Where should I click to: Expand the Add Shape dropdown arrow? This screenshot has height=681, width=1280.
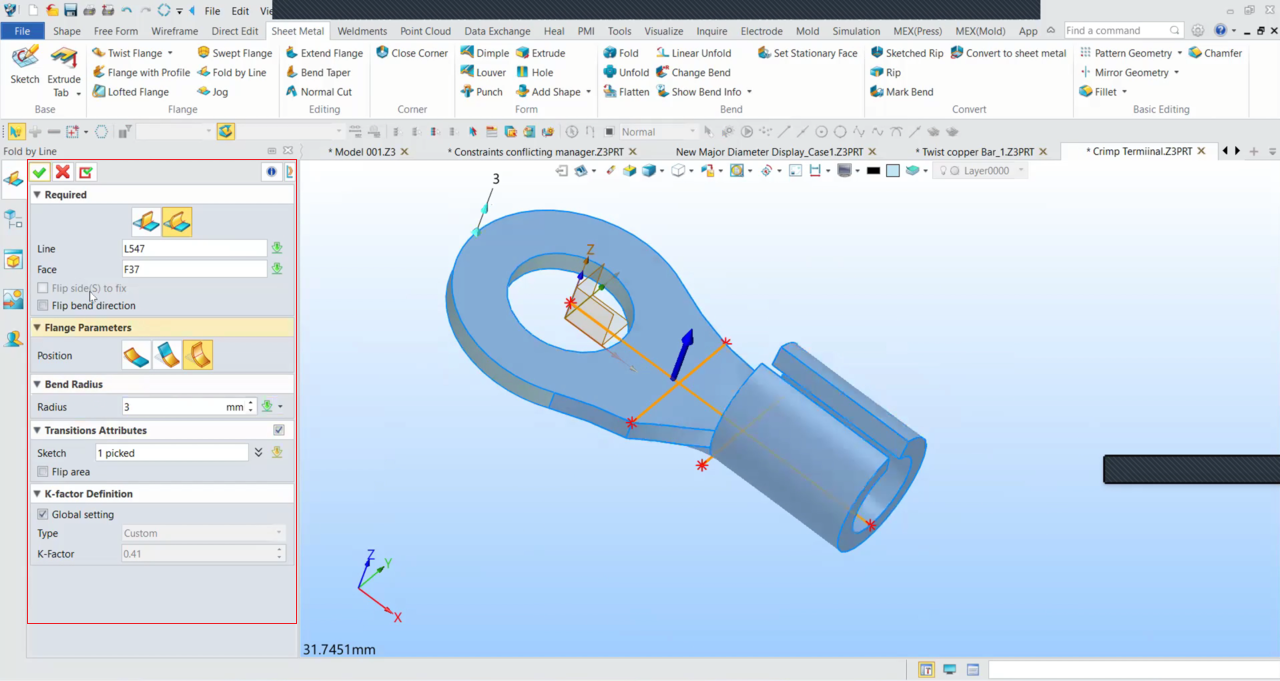(x=588, y=92)
